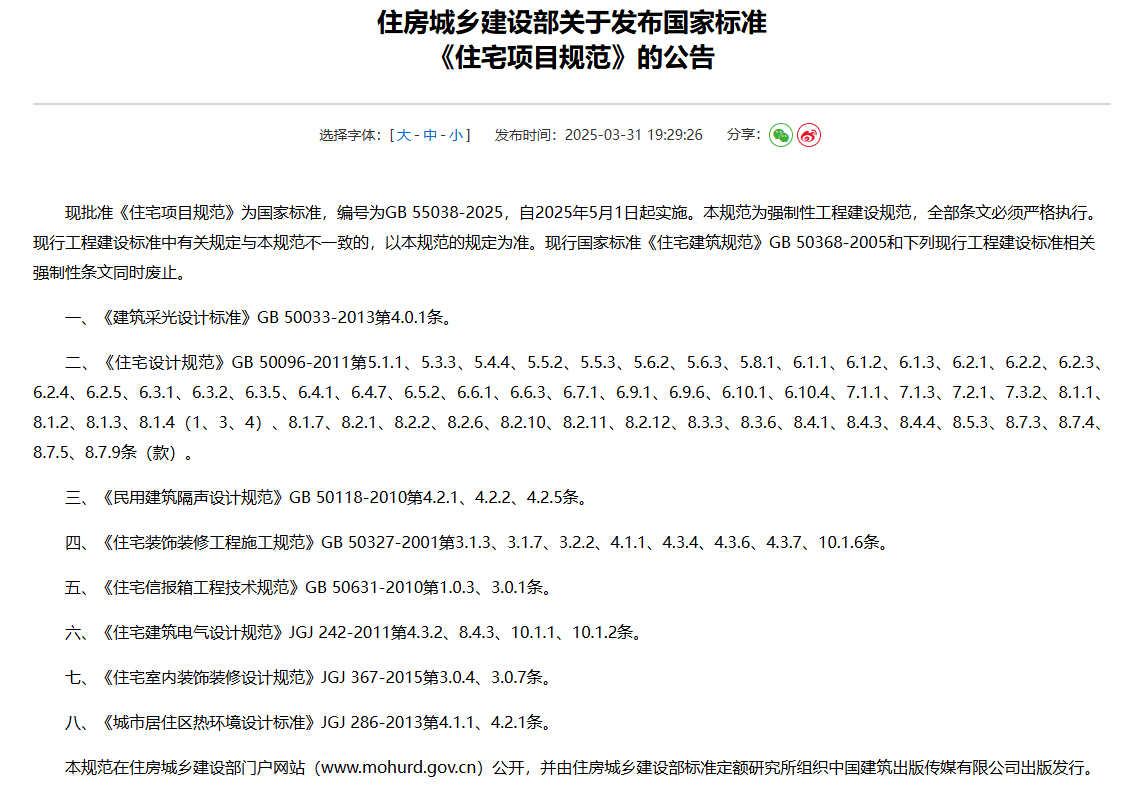
Task: Share the announcement via WeChat icon
Action: 781,135
